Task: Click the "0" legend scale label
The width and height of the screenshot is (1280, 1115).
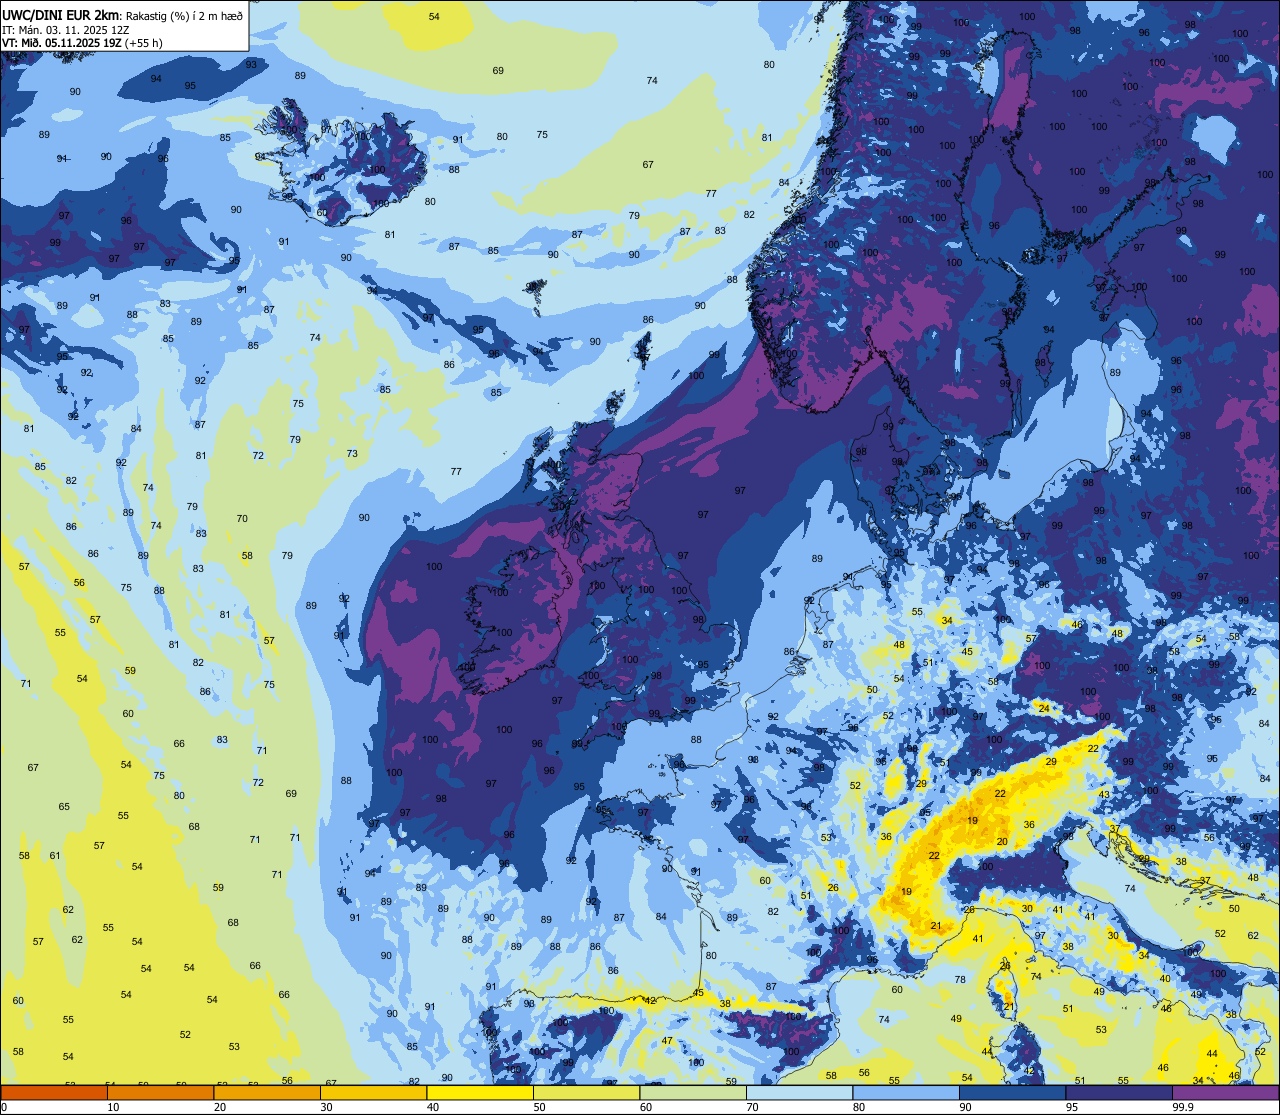Action: pyautogui.click(x=4, y=1107)
